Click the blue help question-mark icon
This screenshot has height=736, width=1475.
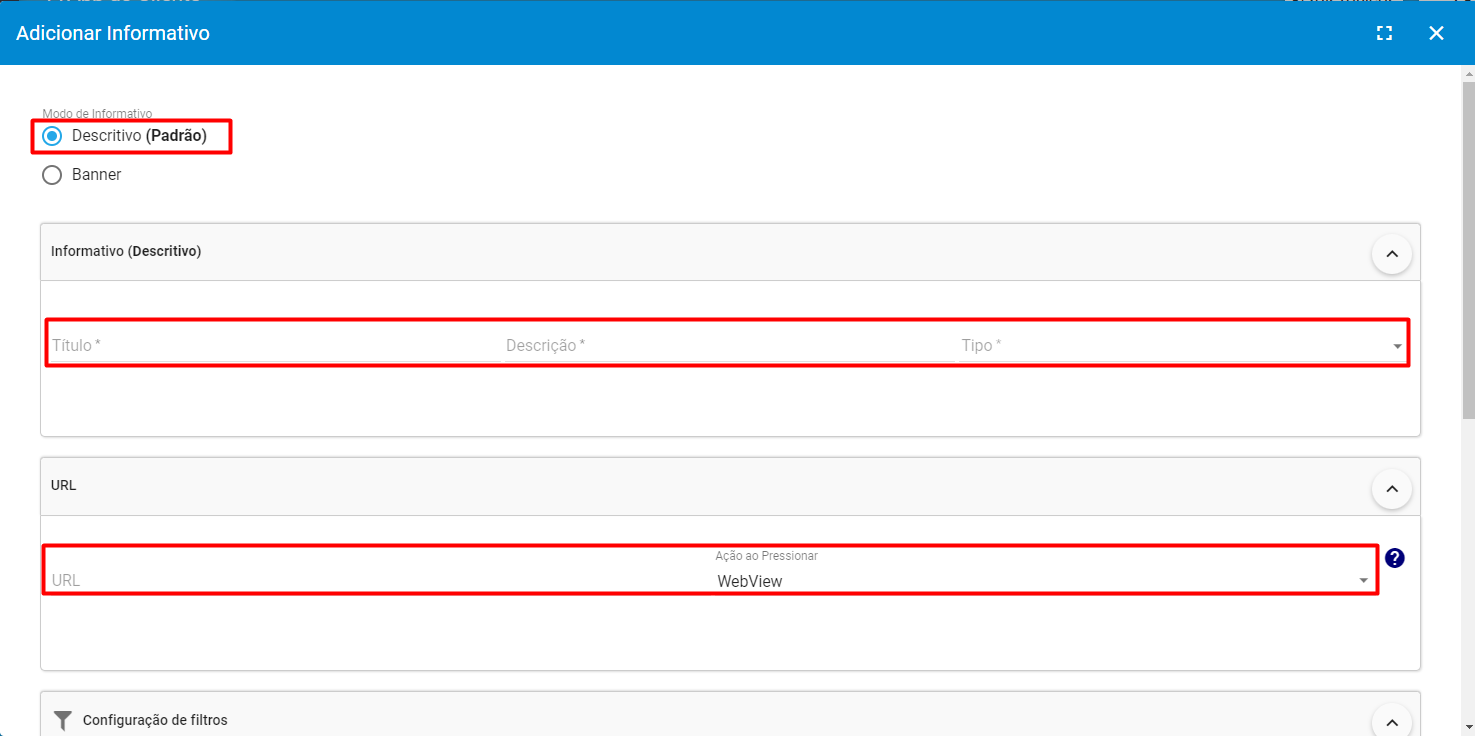[x=1395, y=558]
